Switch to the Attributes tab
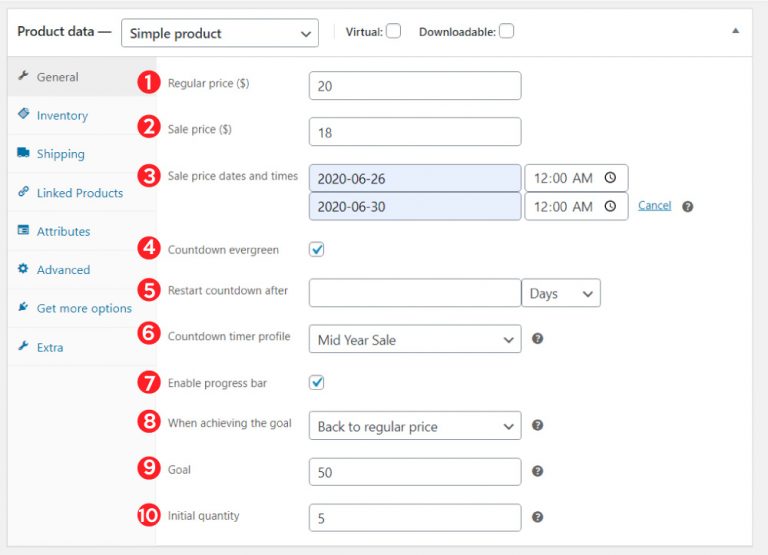 click(82, 231)
